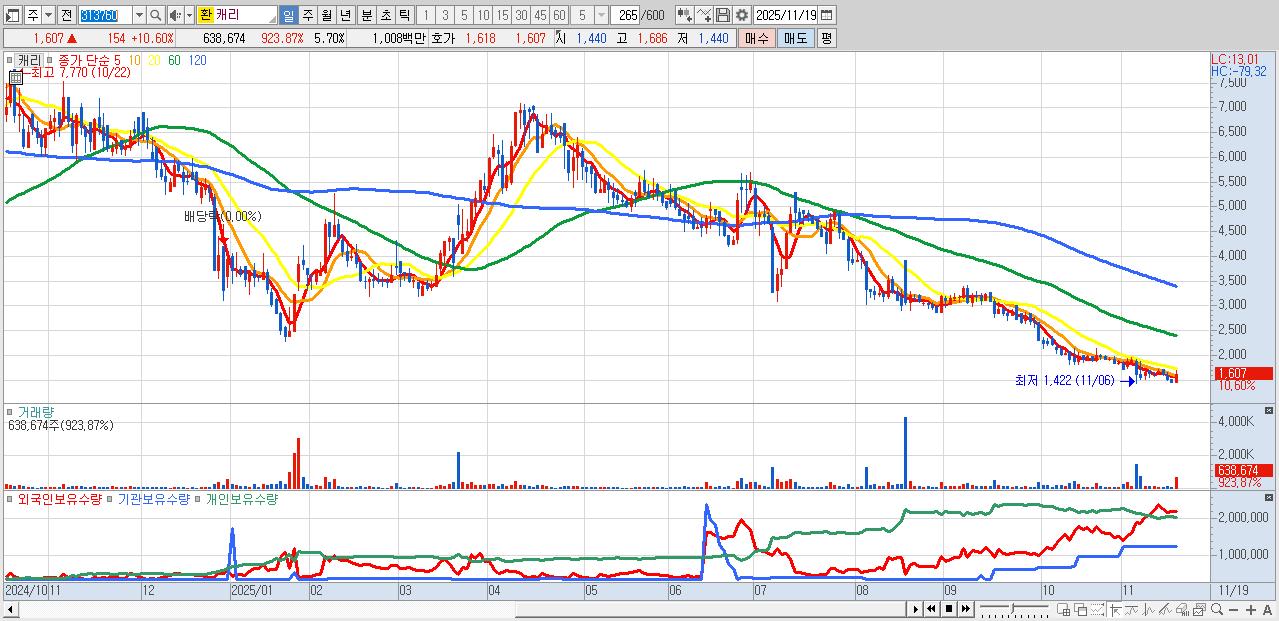Click the add line indicator icon
1279x621 pixels.
pyautogui.click(x=703, y=15)
